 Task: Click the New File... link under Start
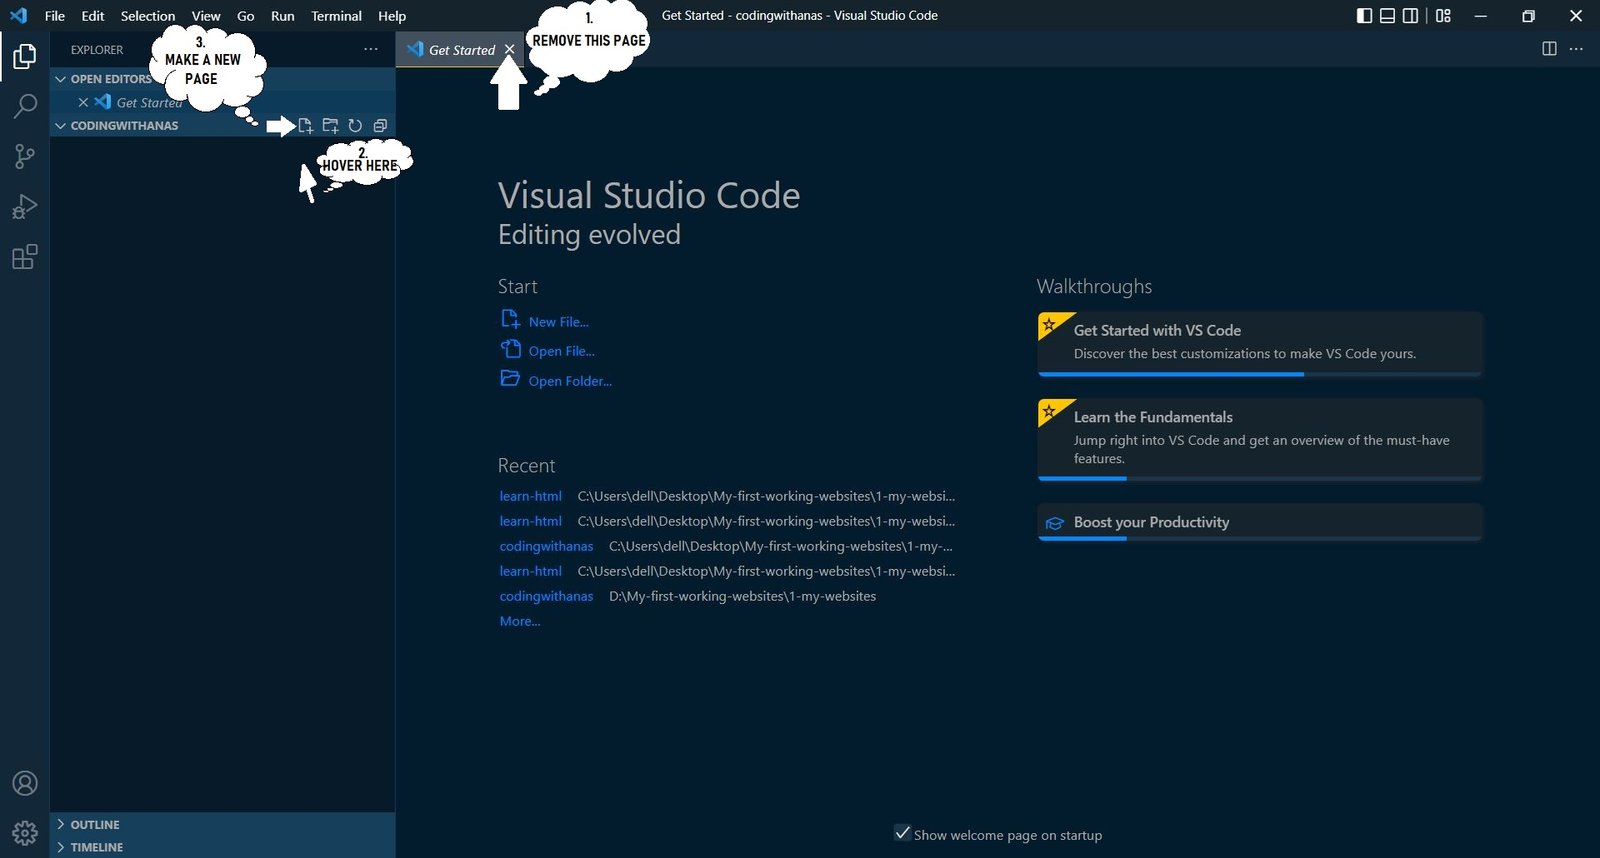[558, 322]
